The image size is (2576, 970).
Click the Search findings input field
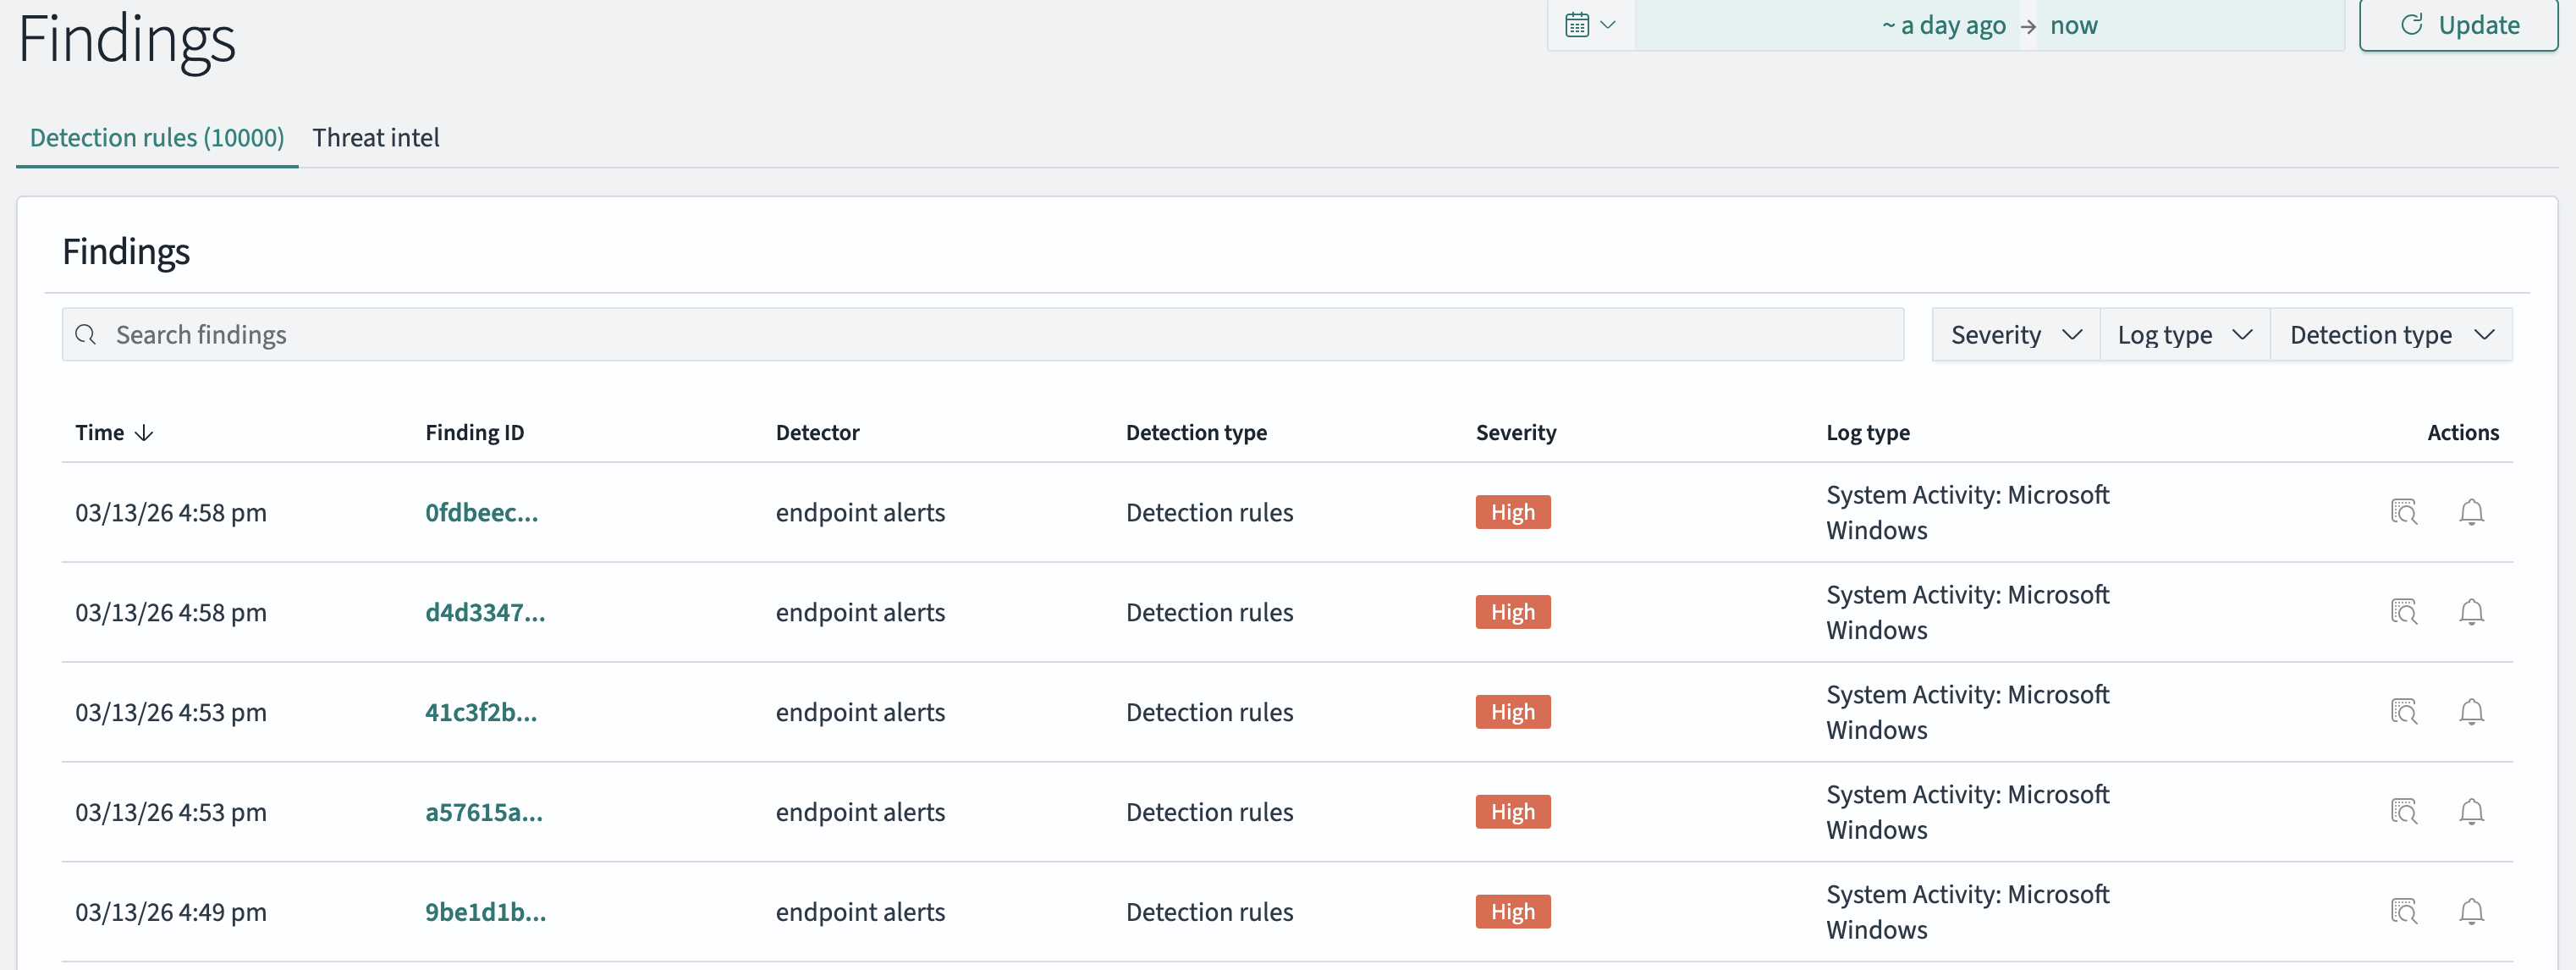click(x=1000, y=335)
